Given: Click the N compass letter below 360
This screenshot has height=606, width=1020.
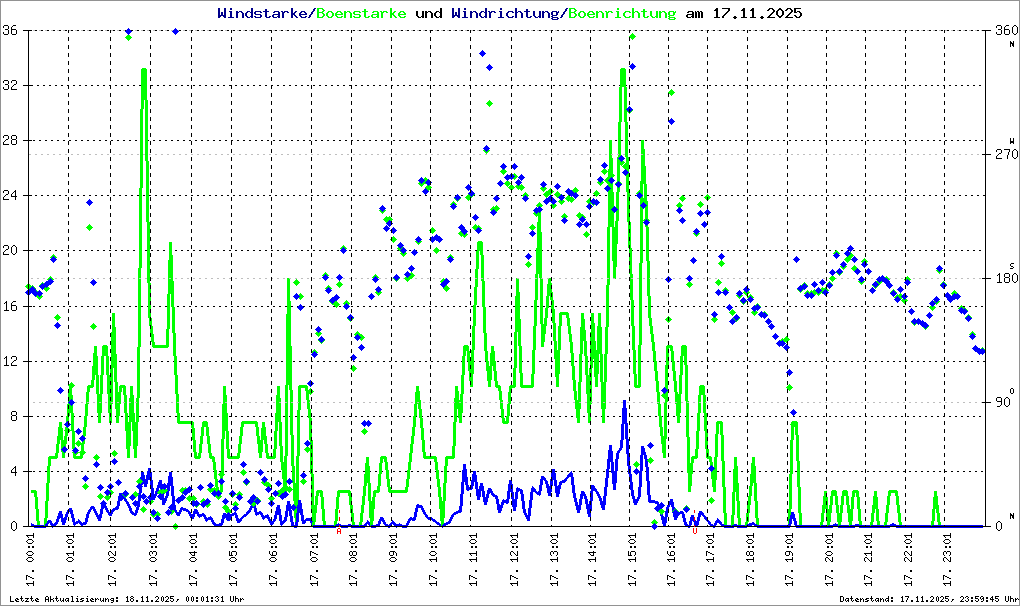Looking at the screenshot, I should pos(1012,44).
